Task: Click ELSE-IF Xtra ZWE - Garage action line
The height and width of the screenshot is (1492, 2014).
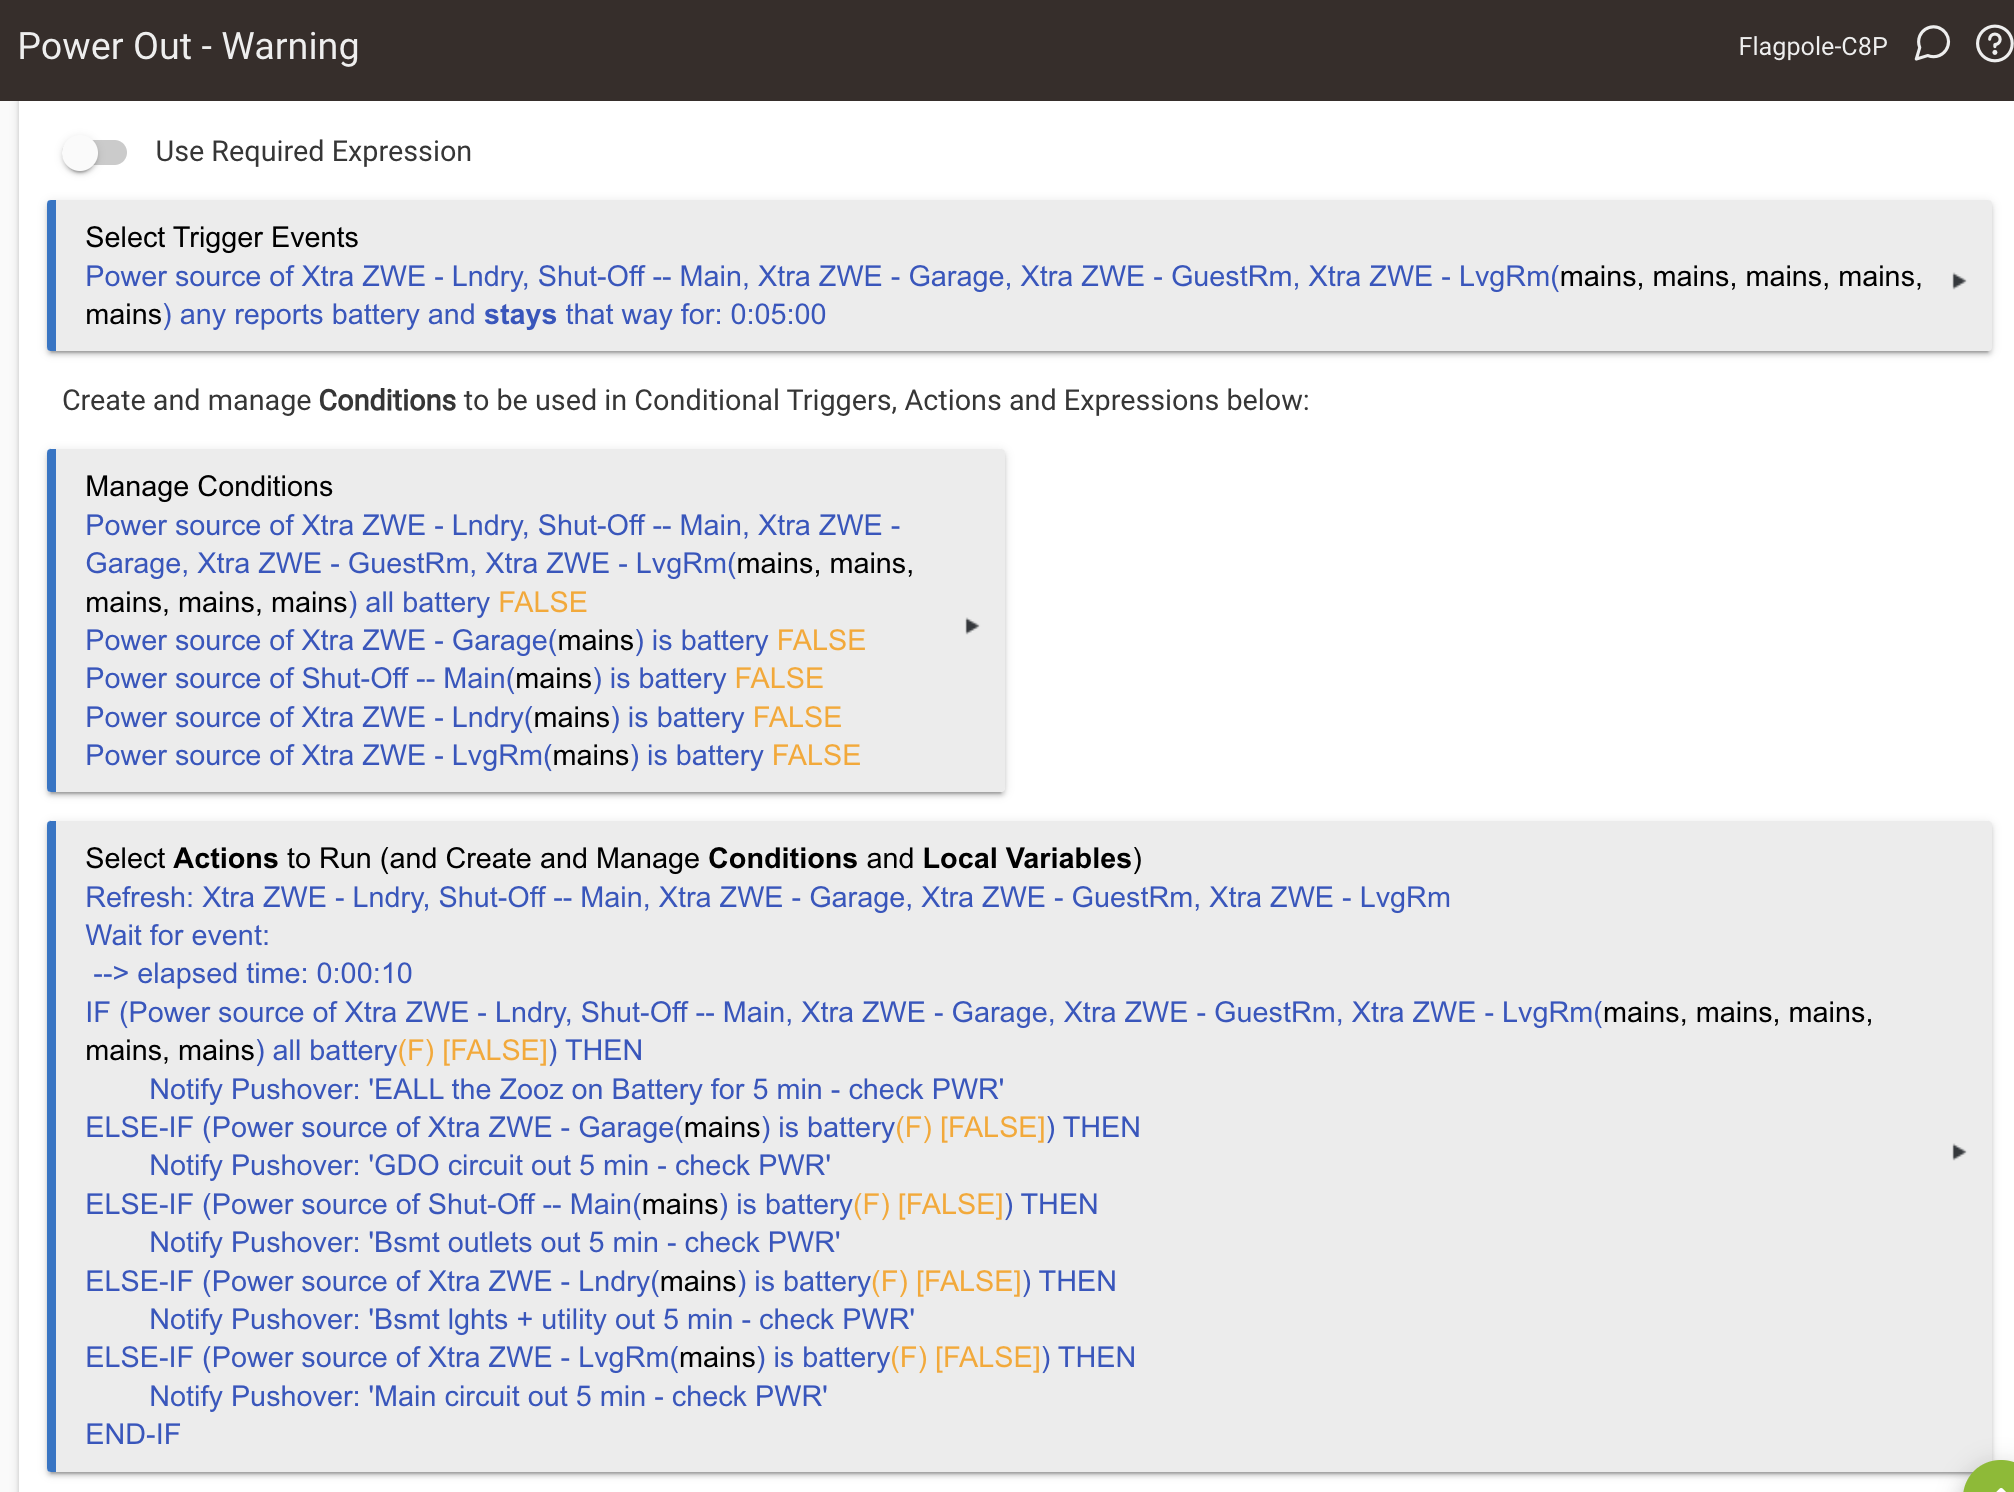Action: pos(613,1127)
